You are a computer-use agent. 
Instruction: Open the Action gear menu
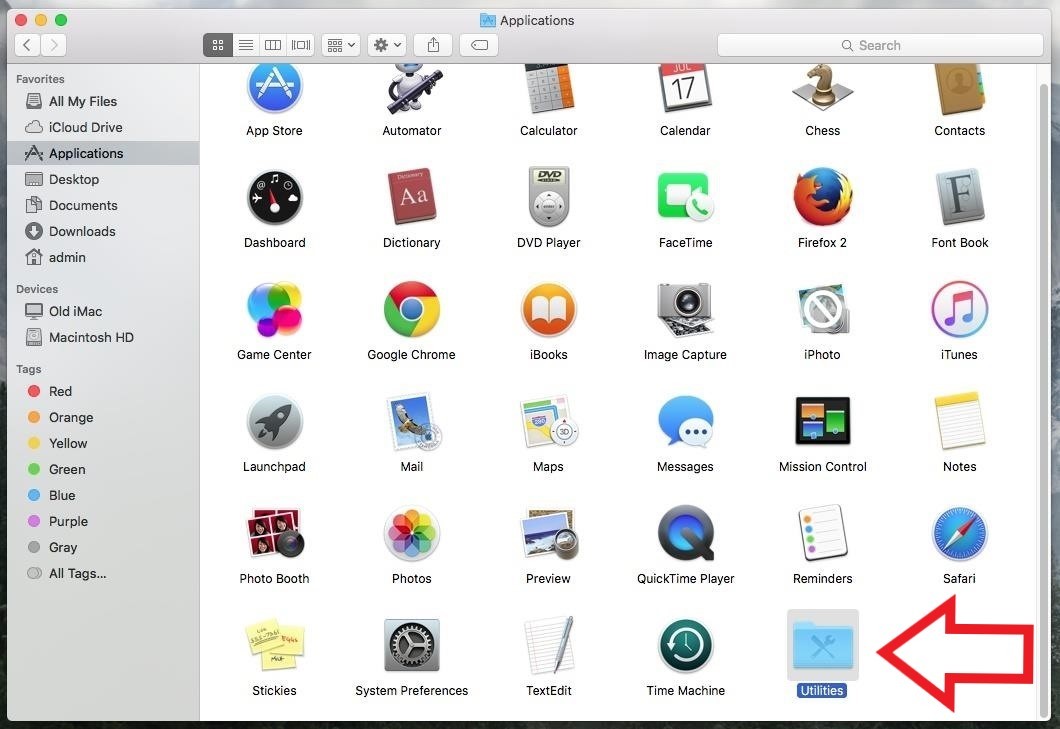pyautogui.click(x=387, y=45)
